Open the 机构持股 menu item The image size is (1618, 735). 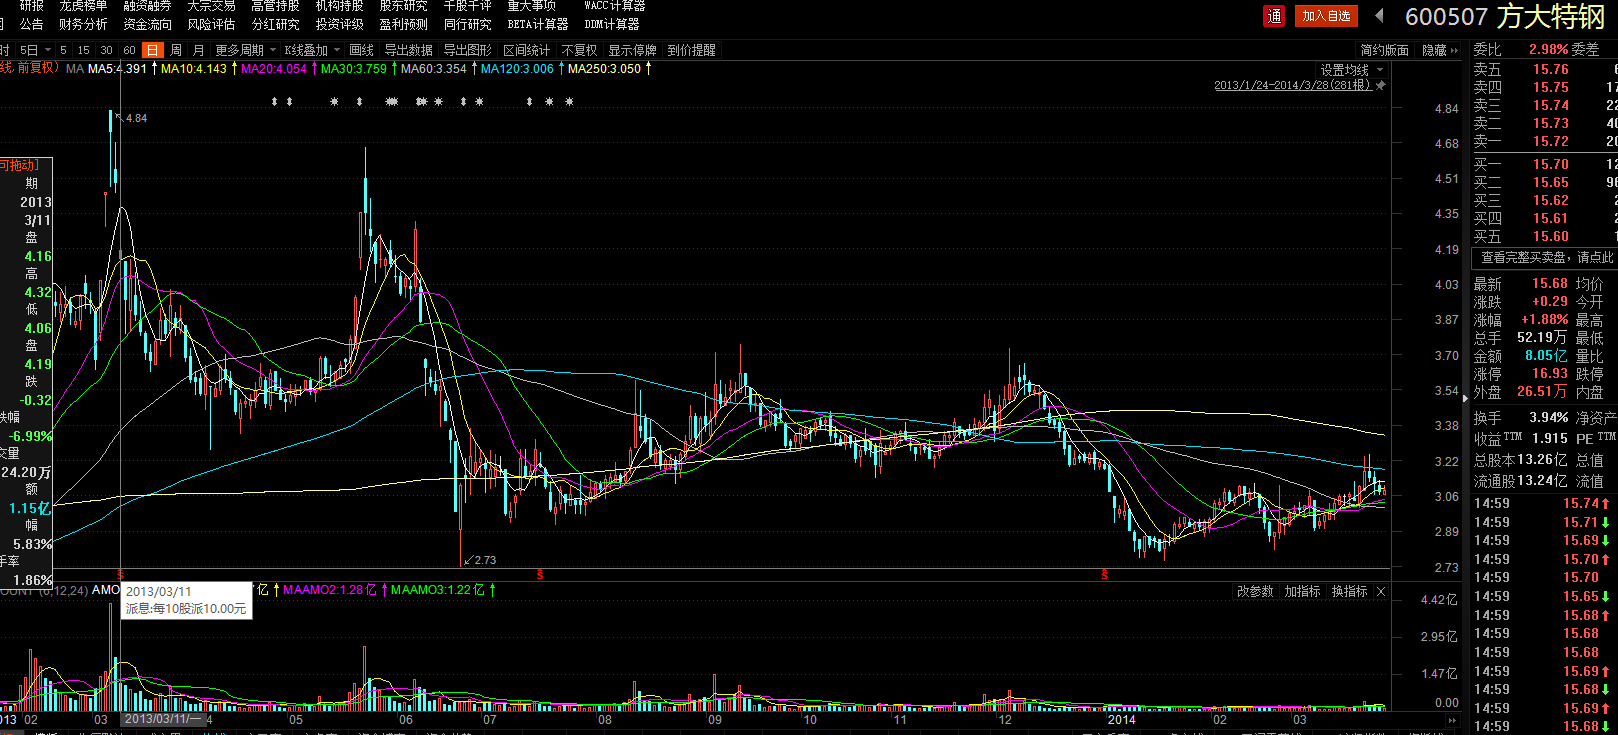339,6
